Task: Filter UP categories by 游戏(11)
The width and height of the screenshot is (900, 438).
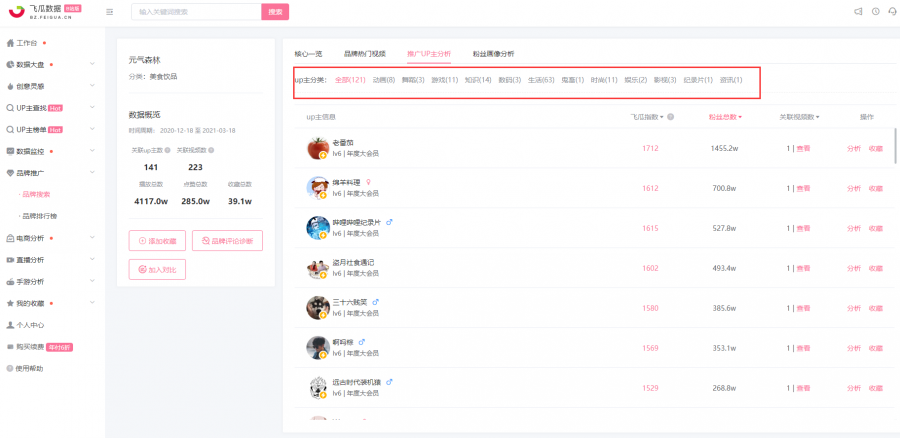Action: 444,80
